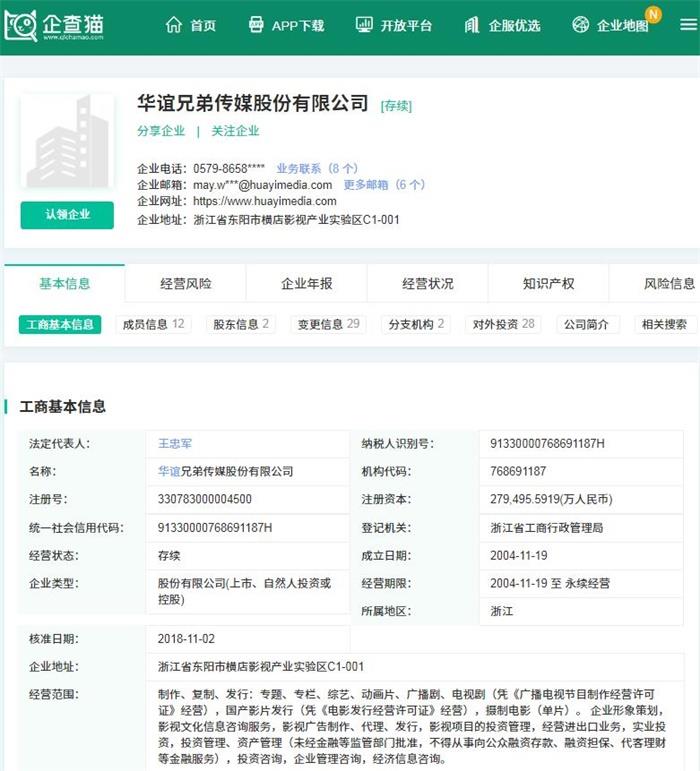This screenshot has width=700, height=771.
Task: Click the 首页 home icon
Action: point(174,25)
